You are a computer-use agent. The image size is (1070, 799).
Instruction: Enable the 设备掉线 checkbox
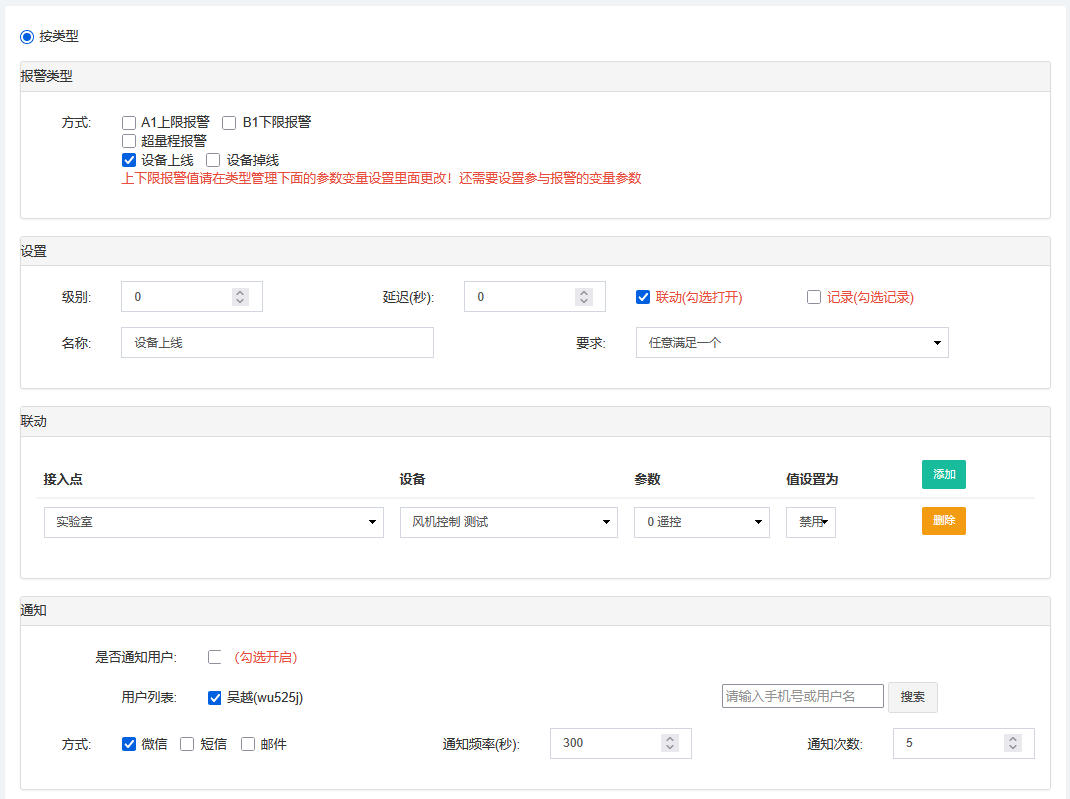(213, 160)
